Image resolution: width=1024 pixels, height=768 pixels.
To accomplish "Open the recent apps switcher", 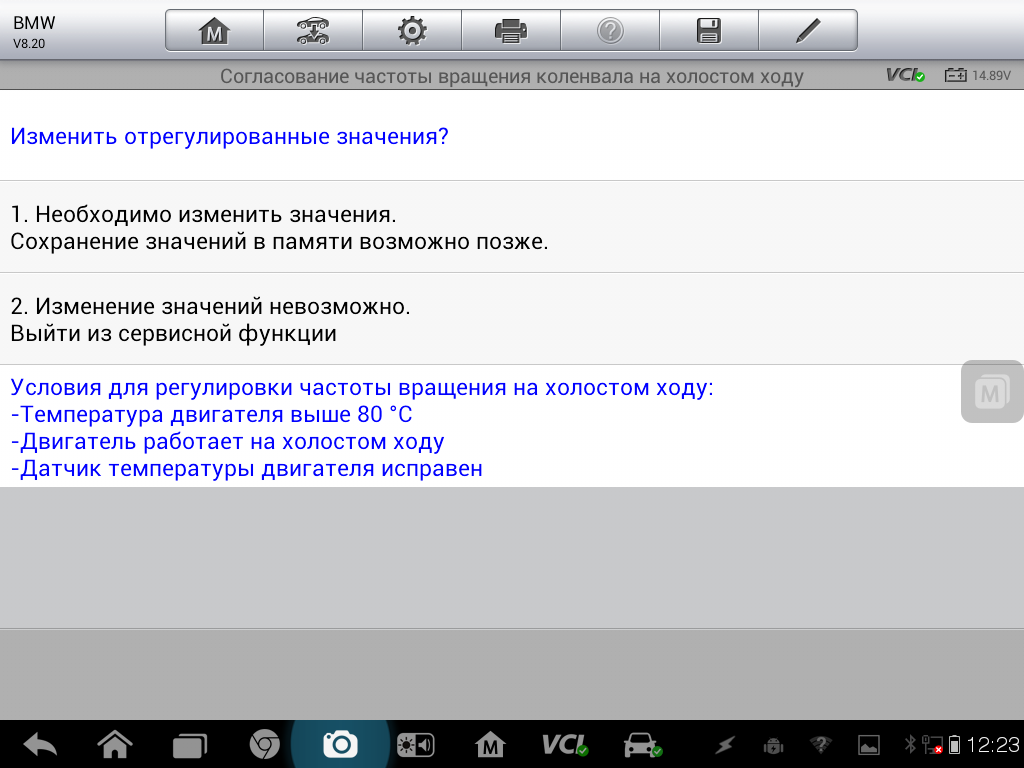I will point(188,744).
